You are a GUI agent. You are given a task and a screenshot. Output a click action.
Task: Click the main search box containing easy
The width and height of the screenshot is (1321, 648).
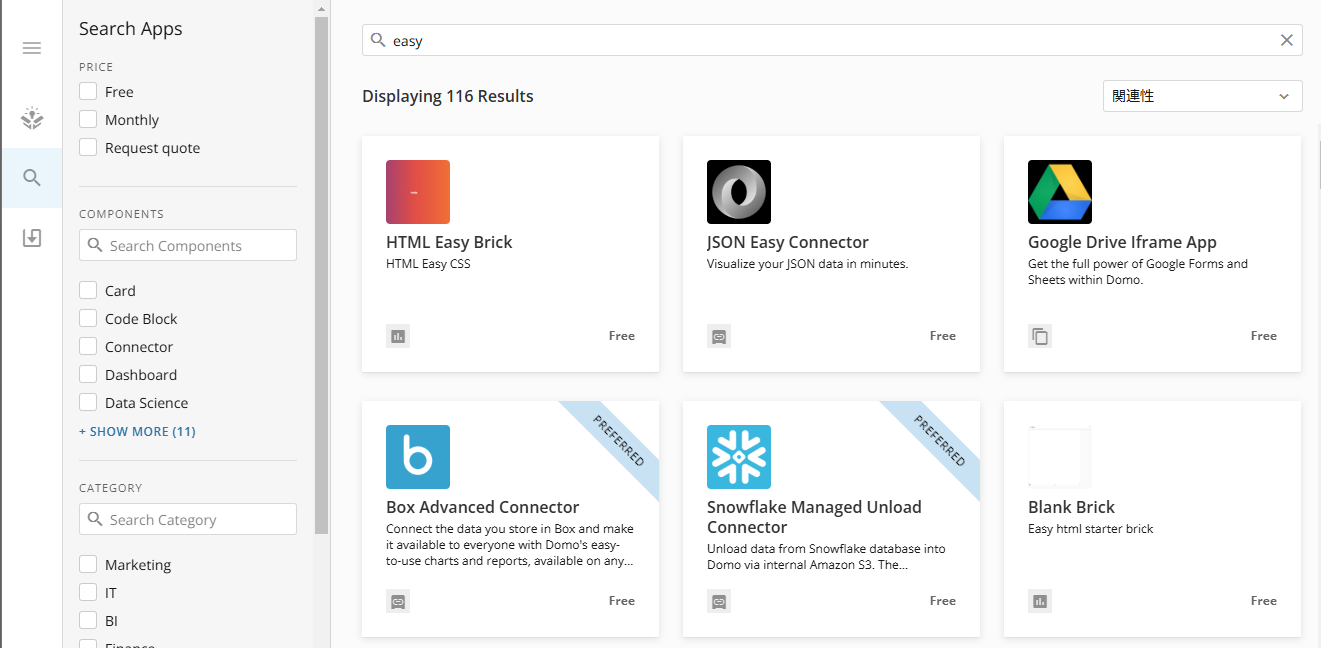coord(832,40)
